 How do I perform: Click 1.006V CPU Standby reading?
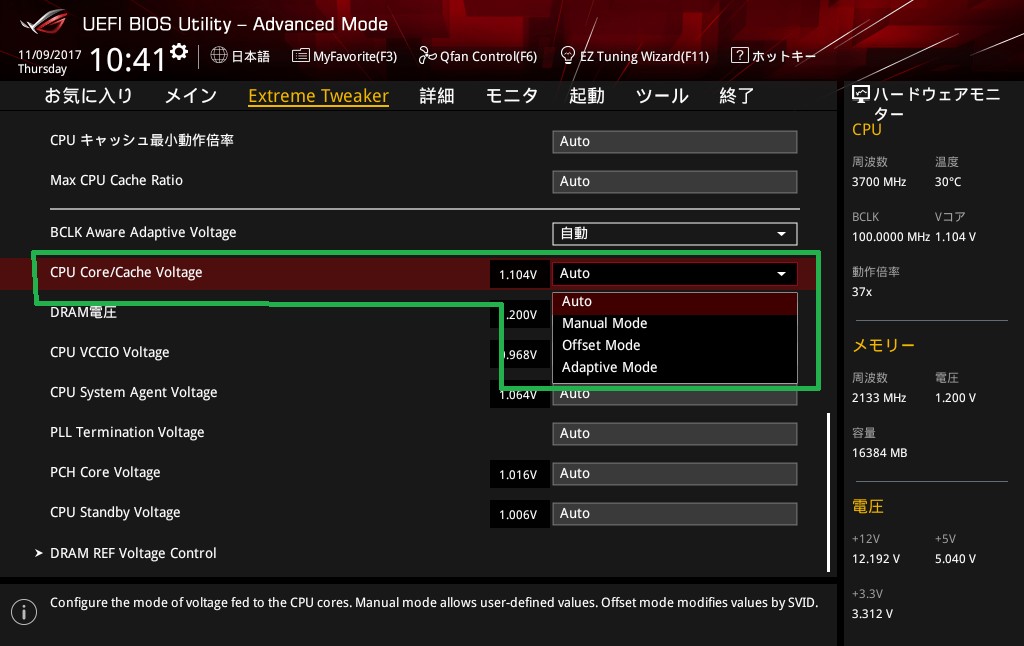519,515
